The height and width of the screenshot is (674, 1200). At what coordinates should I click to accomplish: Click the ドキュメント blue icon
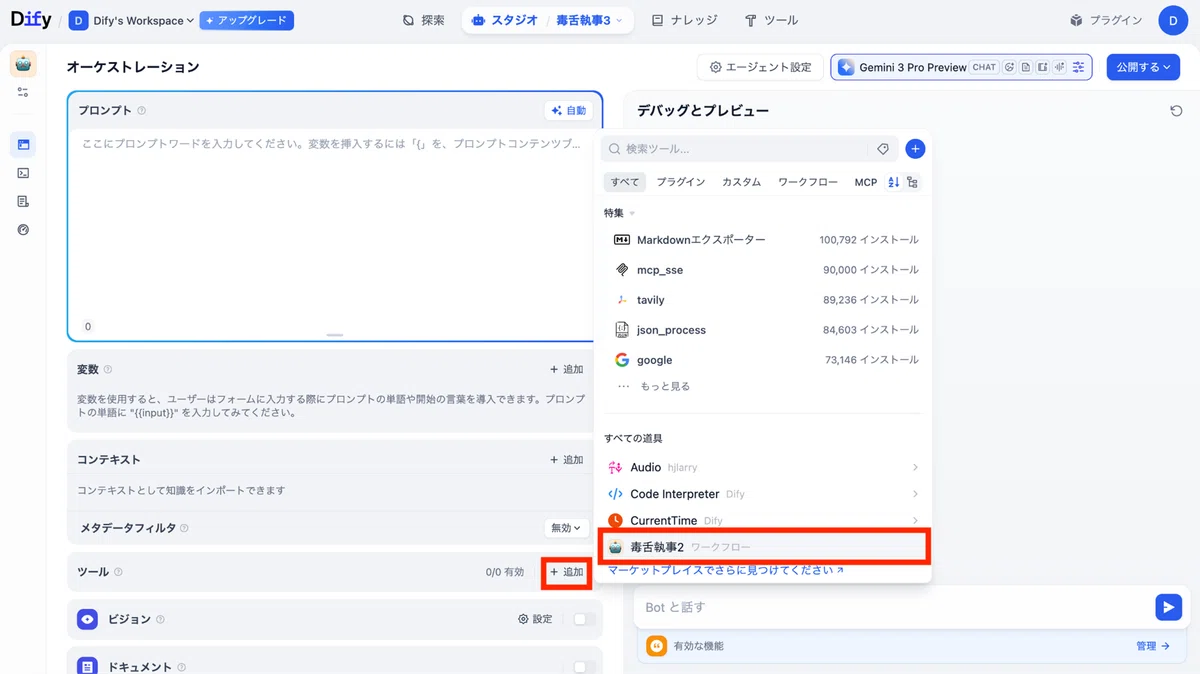pyautogui.click(x=88, y=666)
